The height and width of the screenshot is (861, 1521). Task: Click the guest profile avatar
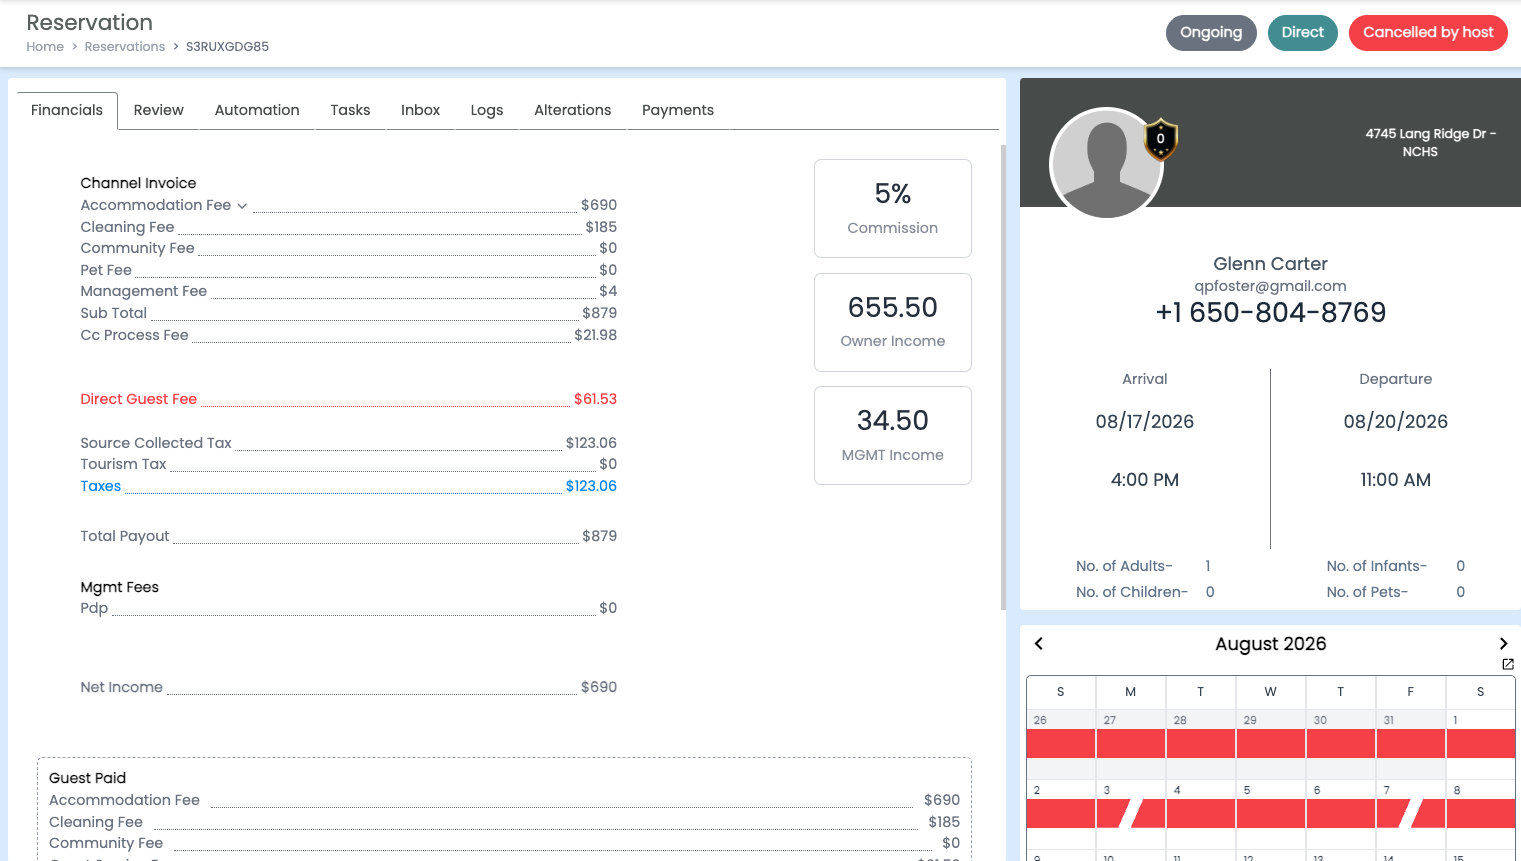point(1106,164)
